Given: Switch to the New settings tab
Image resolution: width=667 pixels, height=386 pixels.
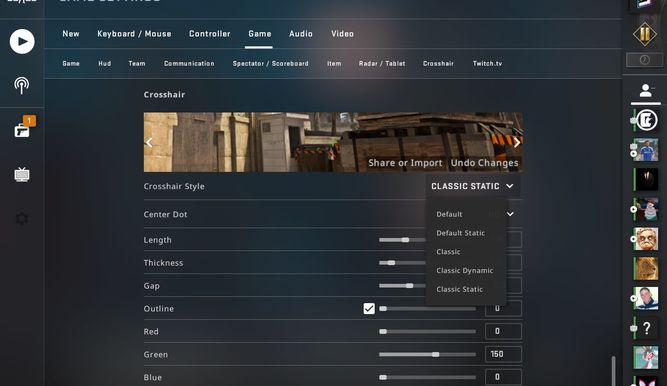Looking at the screenshot, I should click(x=71, y=34).
